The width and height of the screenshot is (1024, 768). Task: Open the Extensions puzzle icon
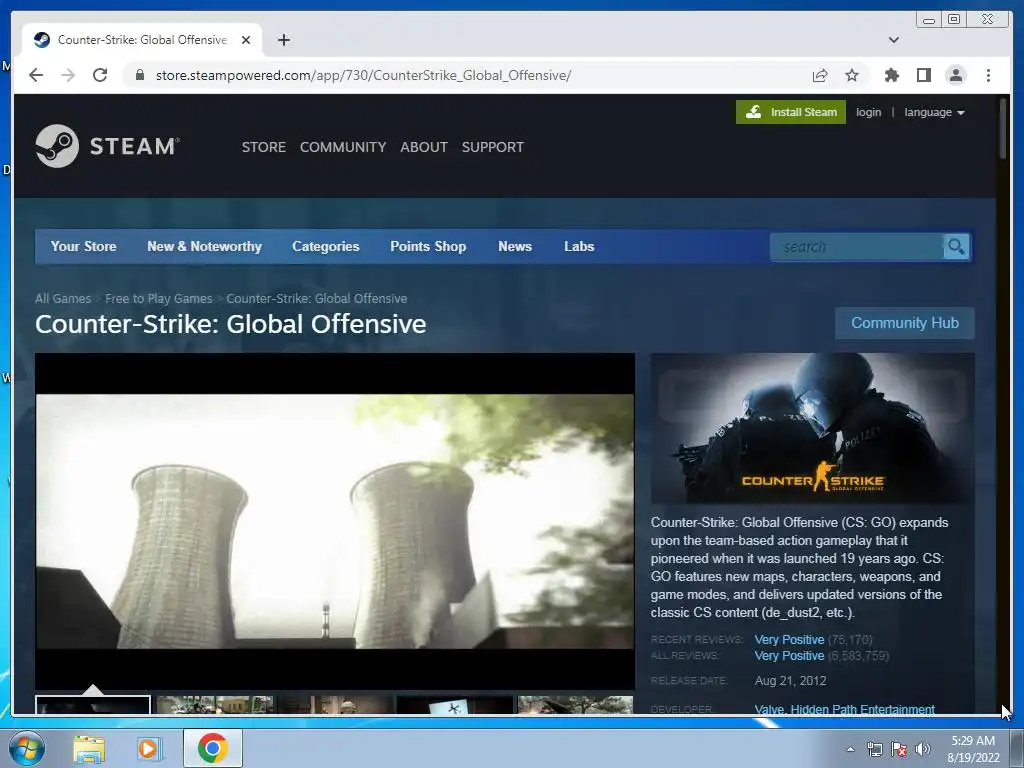[891, 75]
